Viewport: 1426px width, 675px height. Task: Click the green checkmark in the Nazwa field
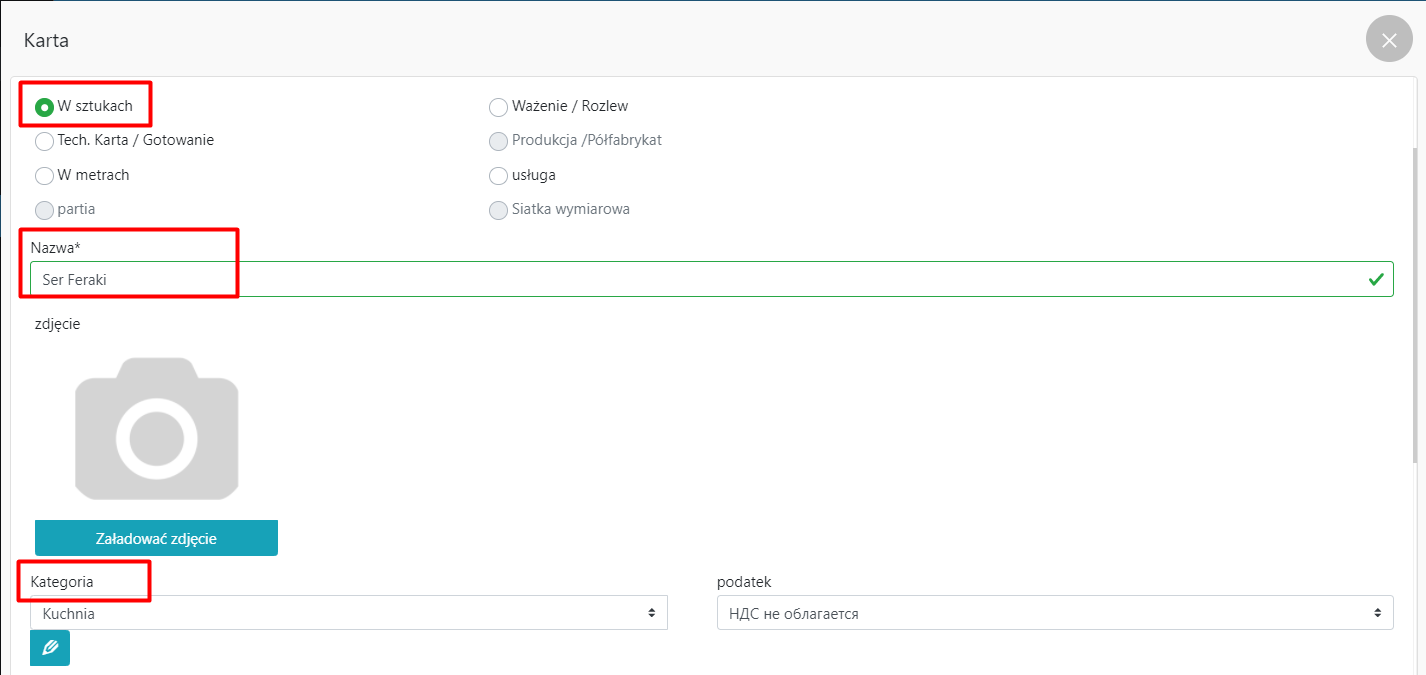pos(1376,279)
